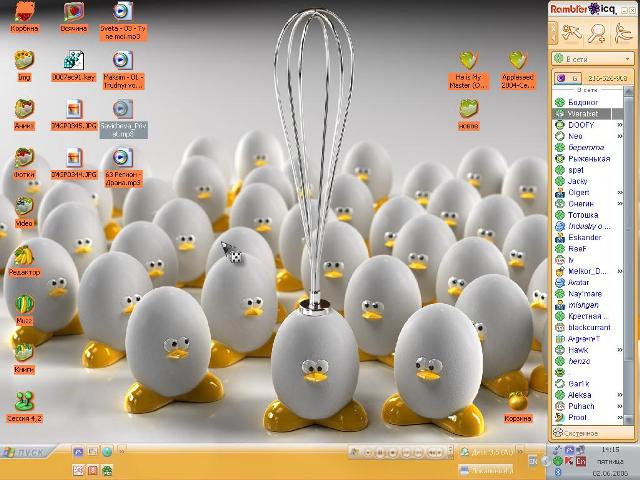Click the taskbar clock showing 14:15
The height and width of the screenshot is (480, 640).
(611, 449)
